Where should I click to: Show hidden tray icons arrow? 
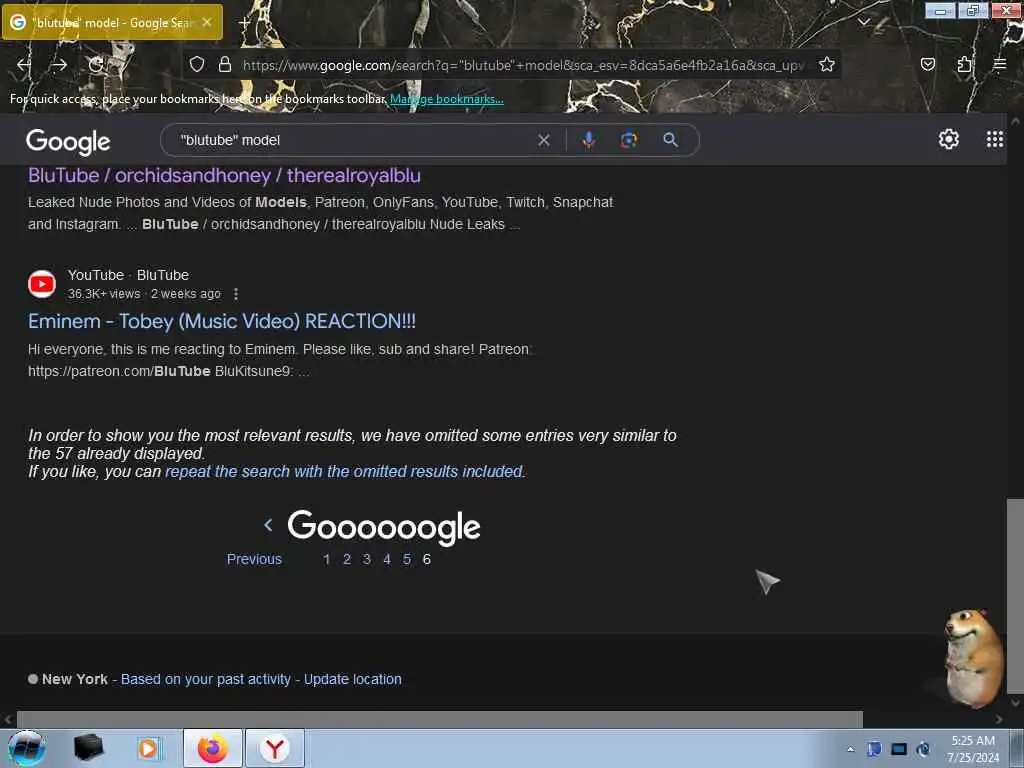coord(850,749)
